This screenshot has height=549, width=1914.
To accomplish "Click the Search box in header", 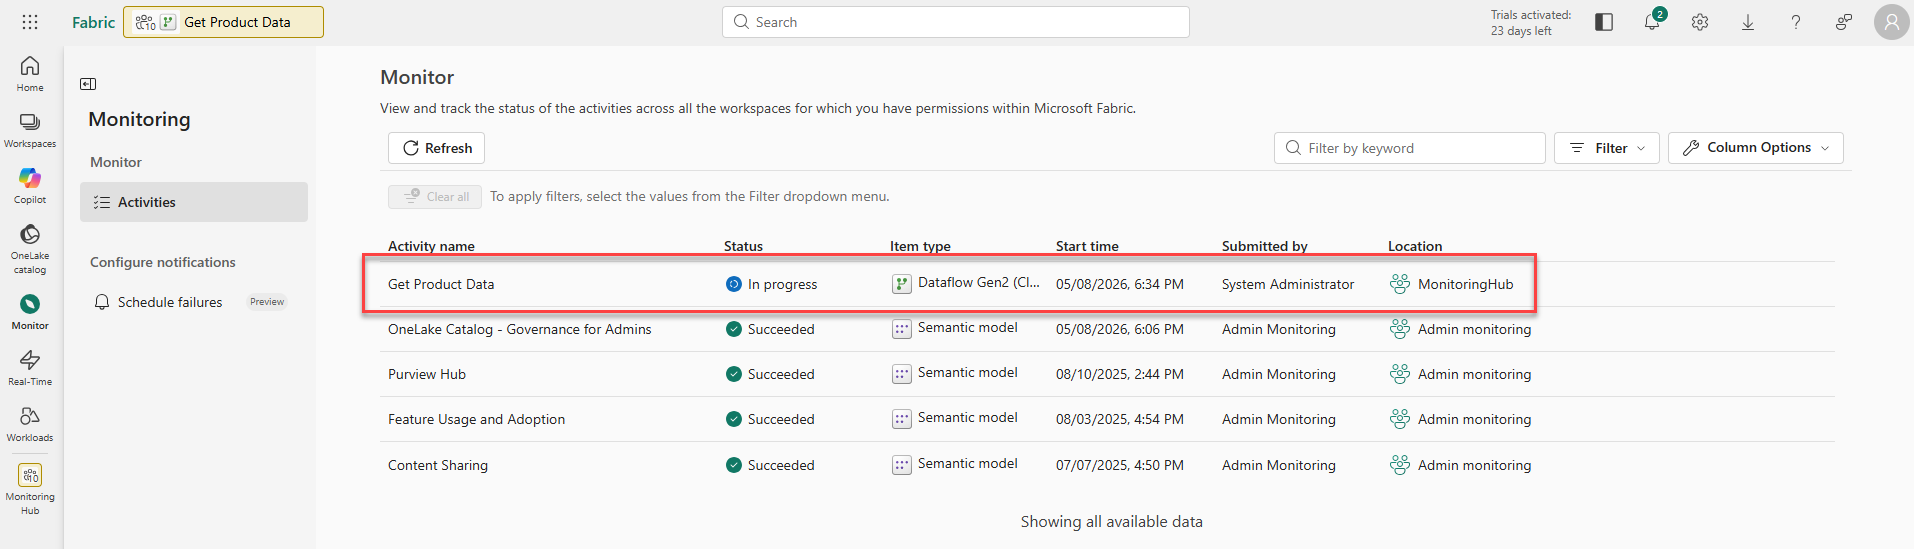I will pyautogui.click(x=956, y=22).
